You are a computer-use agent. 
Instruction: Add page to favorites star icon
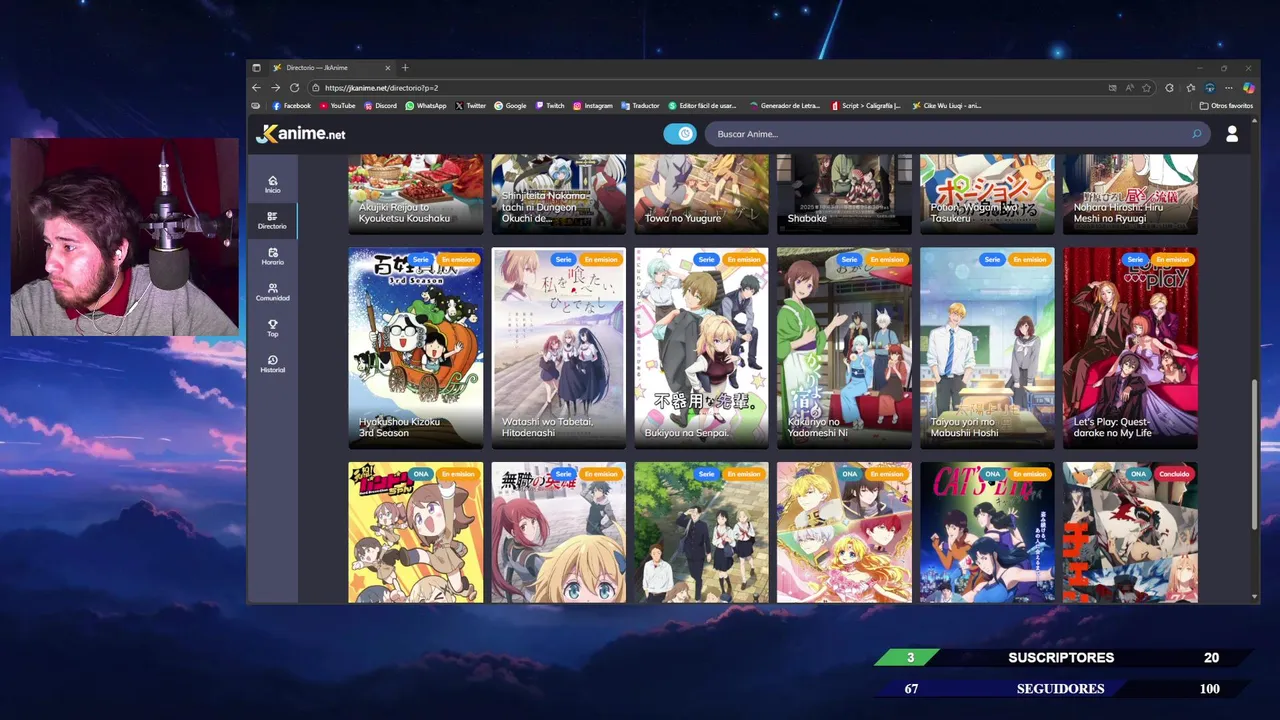1147,88
